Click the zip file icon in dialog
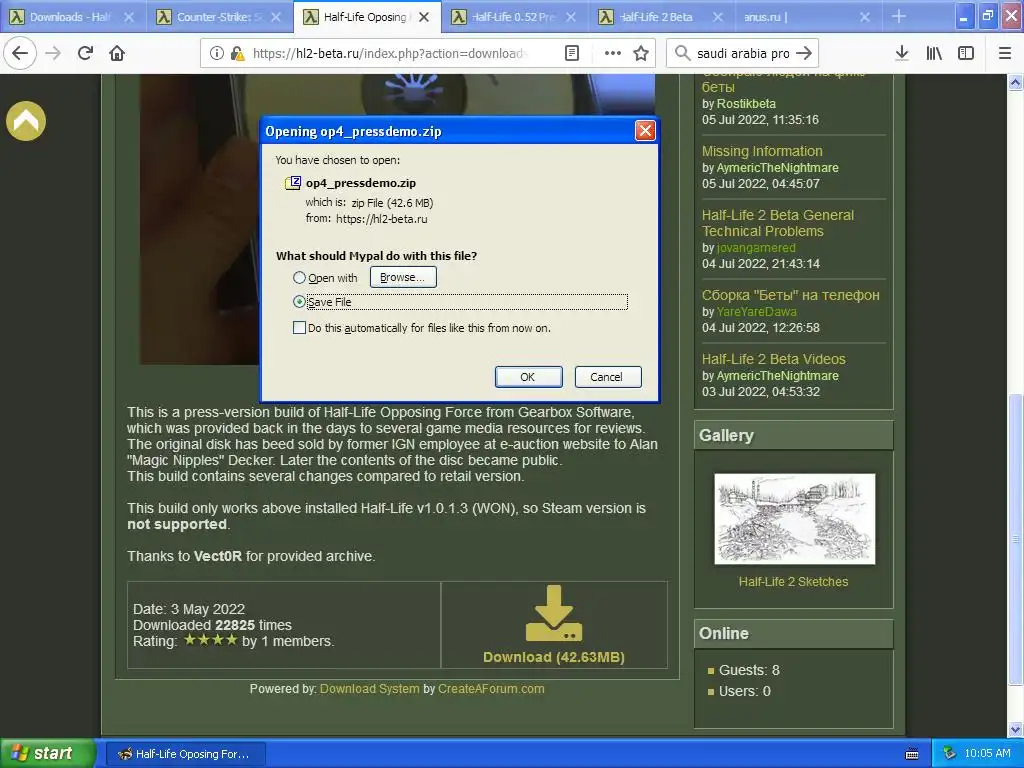Image resolution: width=1024 pixels, height=768 pixels. [293, 183]
